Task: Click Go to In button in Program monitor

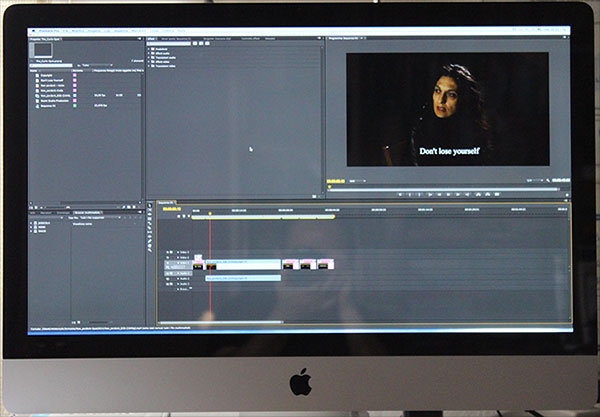Action: [x=430, y=194]
